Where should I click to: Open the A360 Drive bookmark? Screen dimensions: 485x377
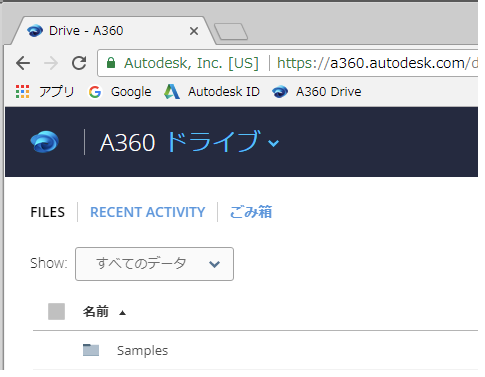[x=317, y=91]
